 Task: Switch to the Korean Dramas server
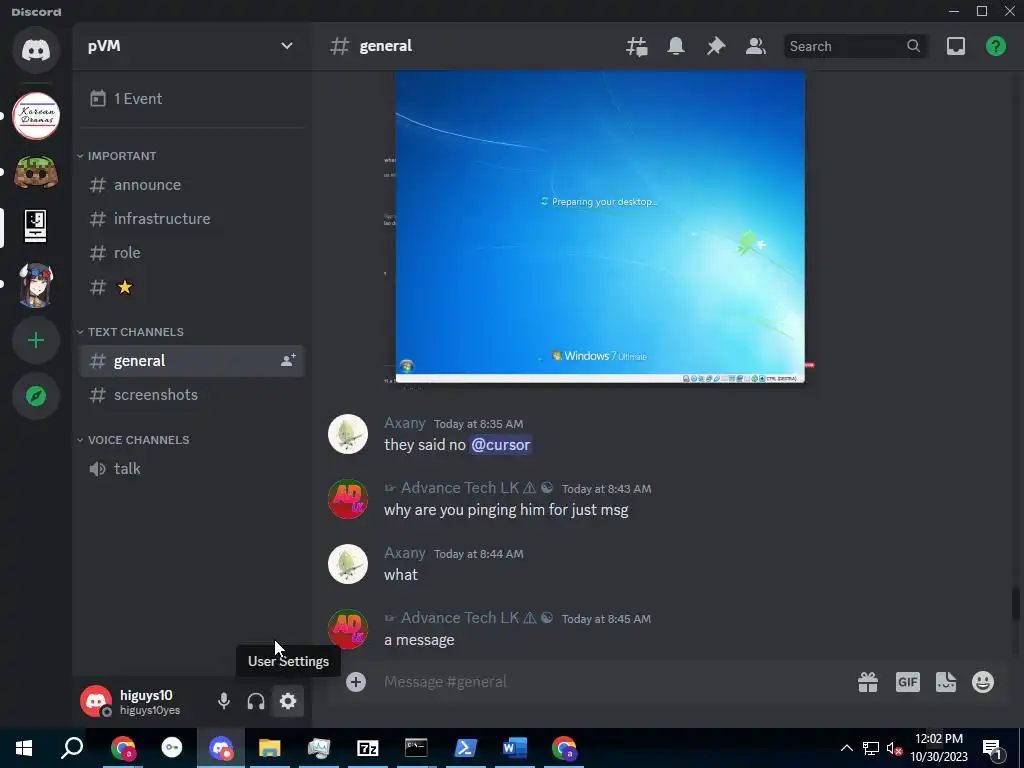(x=36, y=116)
